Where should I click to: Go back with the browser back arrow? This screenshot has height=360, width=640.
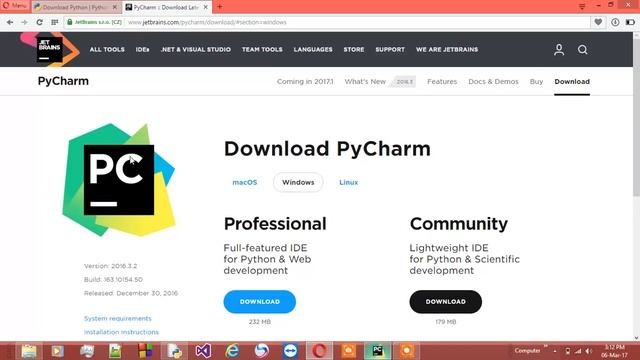point(10,22)
